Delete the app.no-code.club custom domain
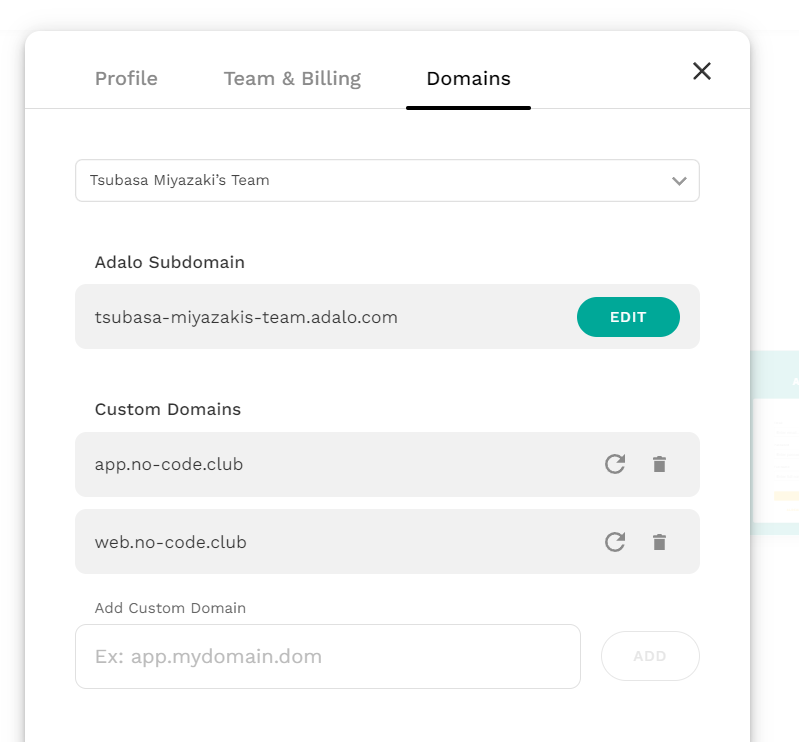799x742 pixels. (659, 464)
